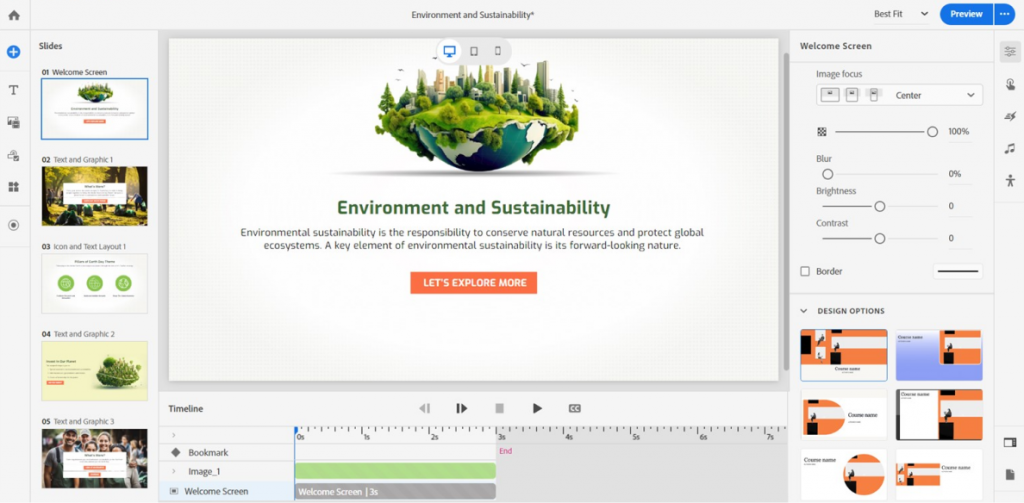The height and width of the screenshot is (503, 1024).
Task: Click the Home icon in top-left corner
Action: [14, 15]
